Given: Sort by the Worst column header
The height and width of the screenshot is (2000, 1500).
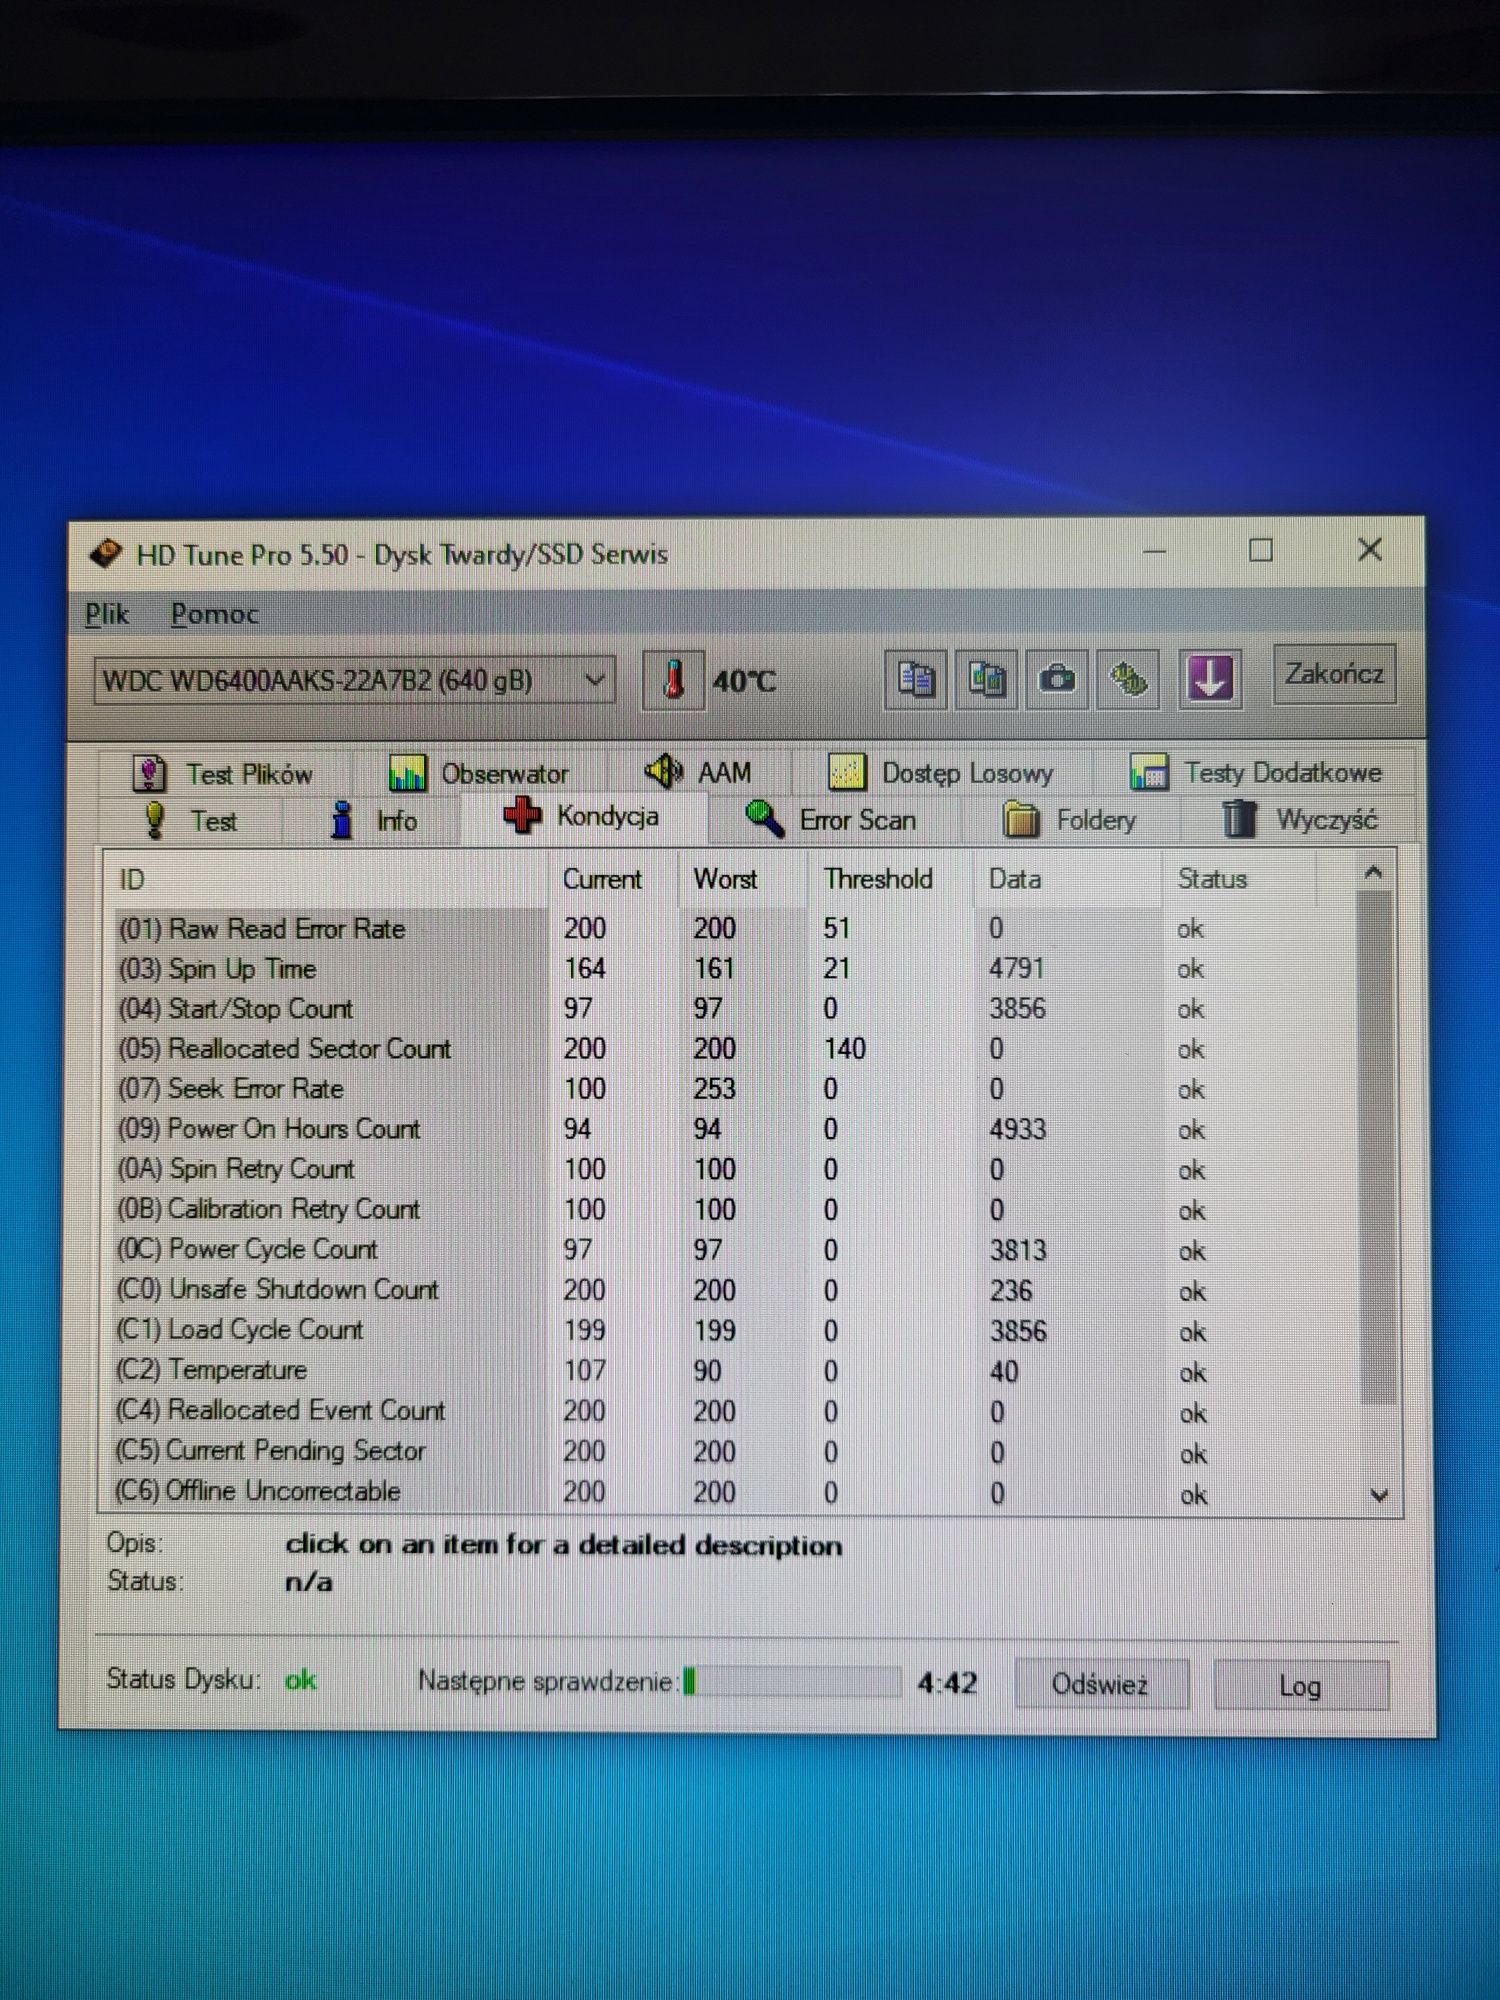Looking at the screenshot, I should [x=744, y=879].
